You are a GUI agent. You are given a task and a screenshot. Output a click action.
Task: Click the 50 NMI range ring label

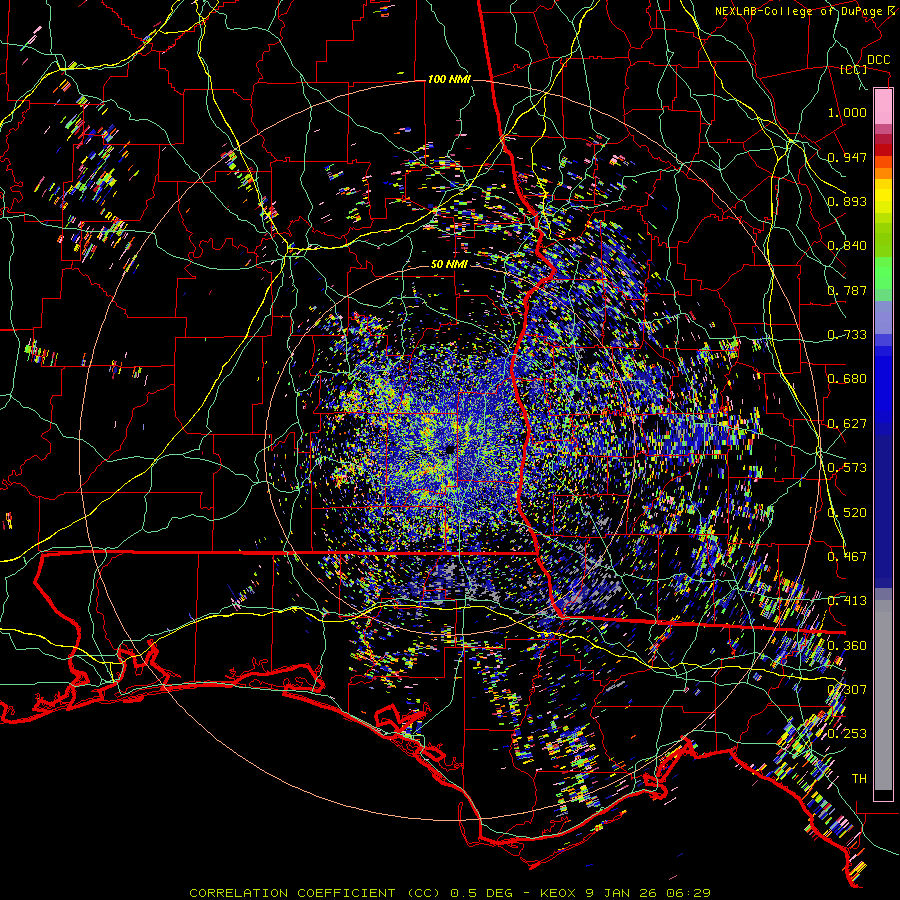click(x=449, y=265)
